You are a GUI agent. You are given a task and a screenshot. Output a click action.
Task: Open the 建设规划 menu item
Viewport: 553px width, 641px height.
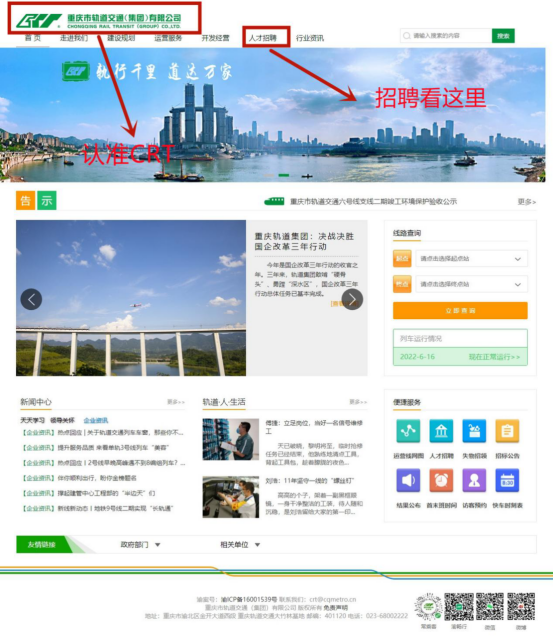[x=121, y=38]
